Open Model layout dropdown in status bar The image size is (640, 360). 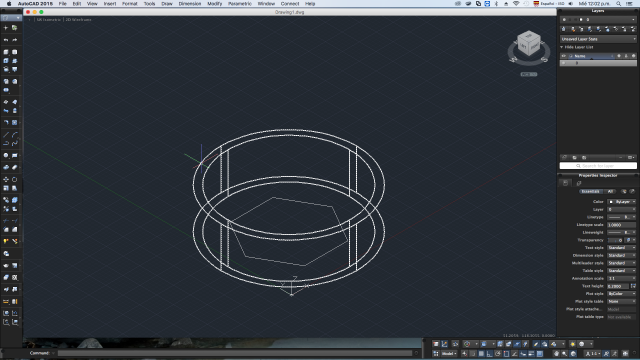[449, 353]
